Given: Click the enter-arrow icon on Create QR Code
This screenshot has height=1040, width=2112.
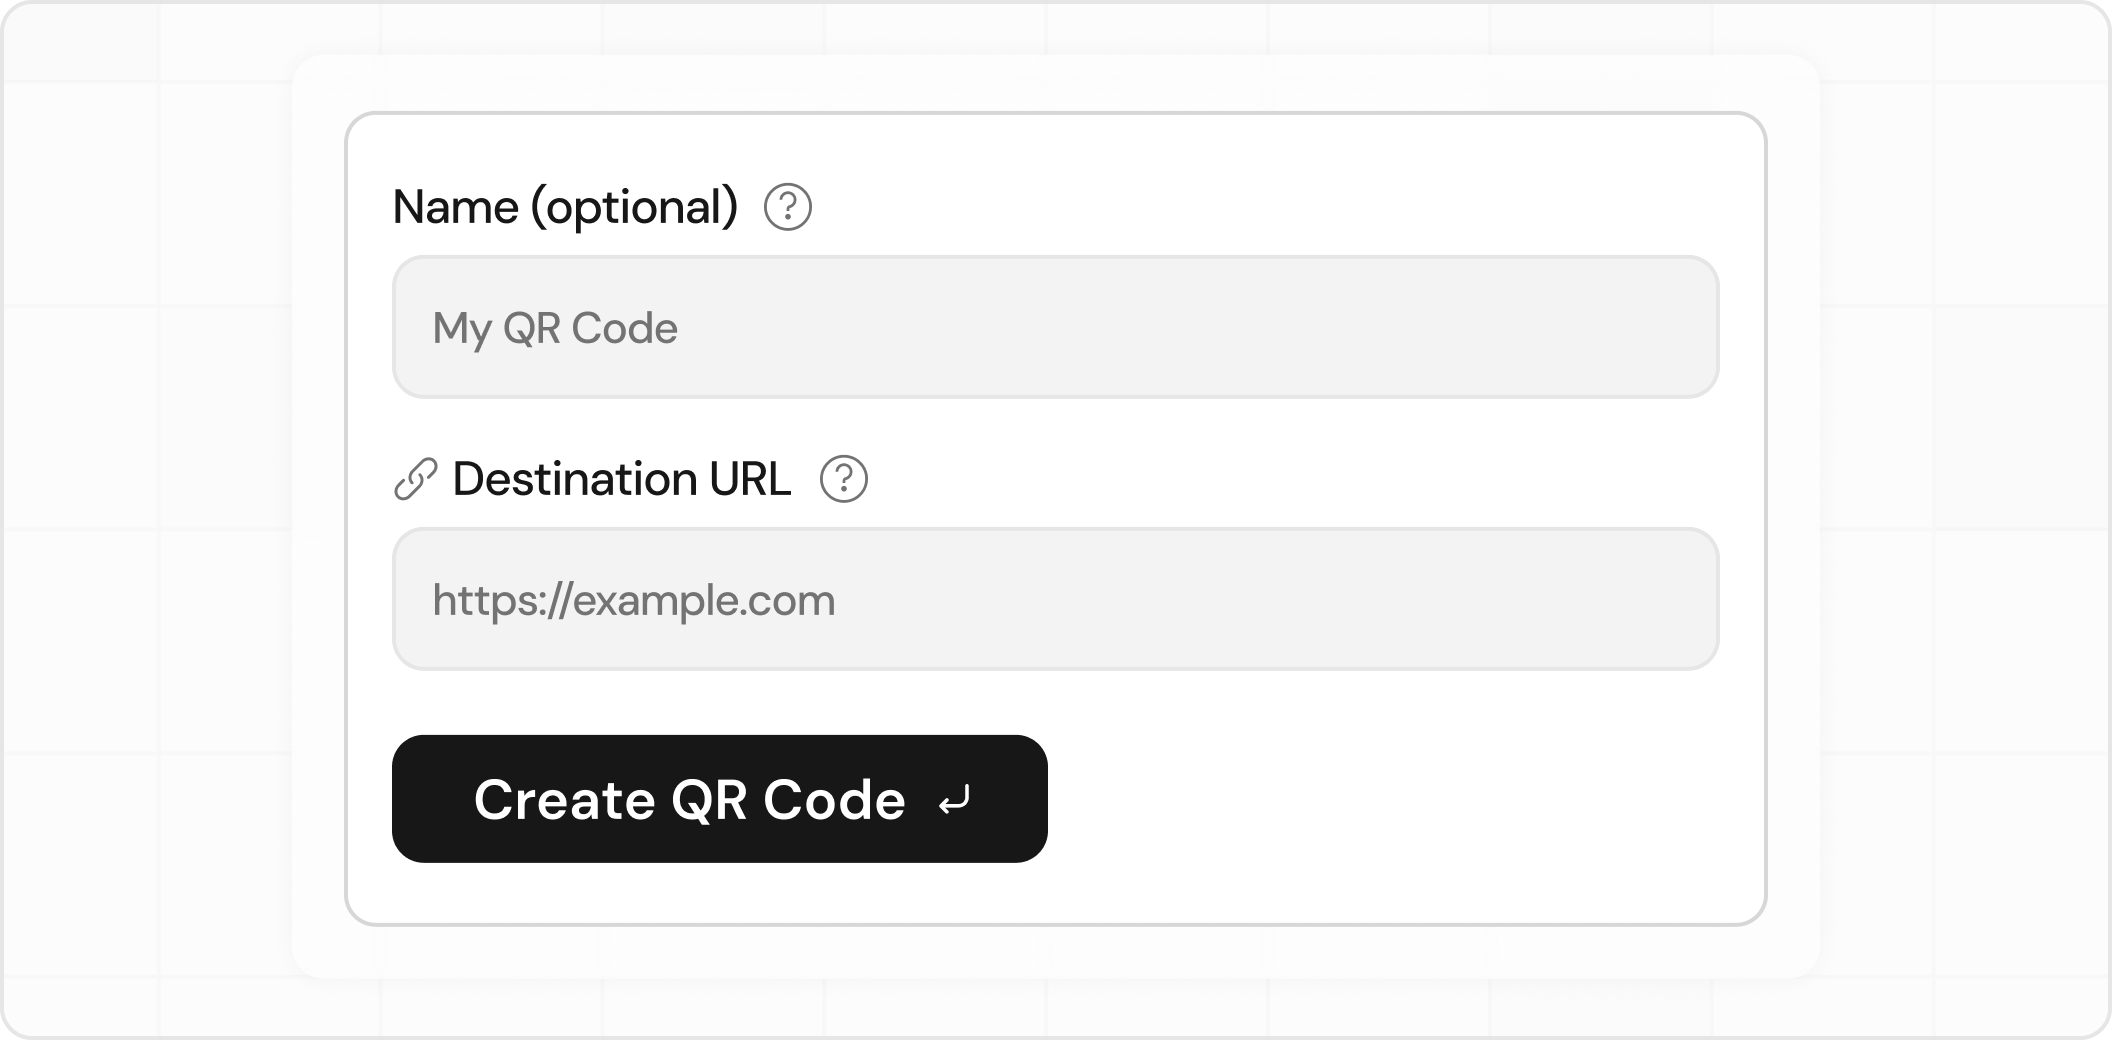Looking at the screenshot, I should (954, 801).
